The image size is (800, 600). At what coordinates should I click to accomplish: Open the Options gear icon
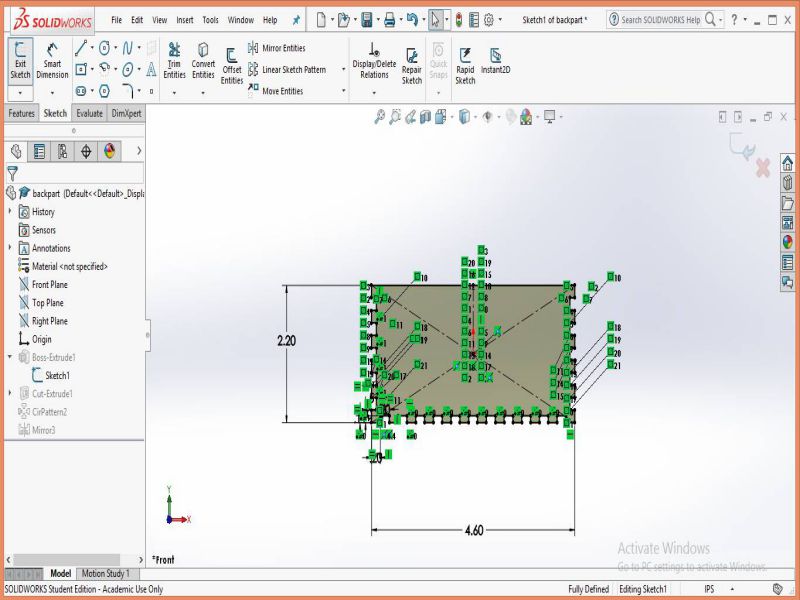pyautogui.click(x=489, y=20)
